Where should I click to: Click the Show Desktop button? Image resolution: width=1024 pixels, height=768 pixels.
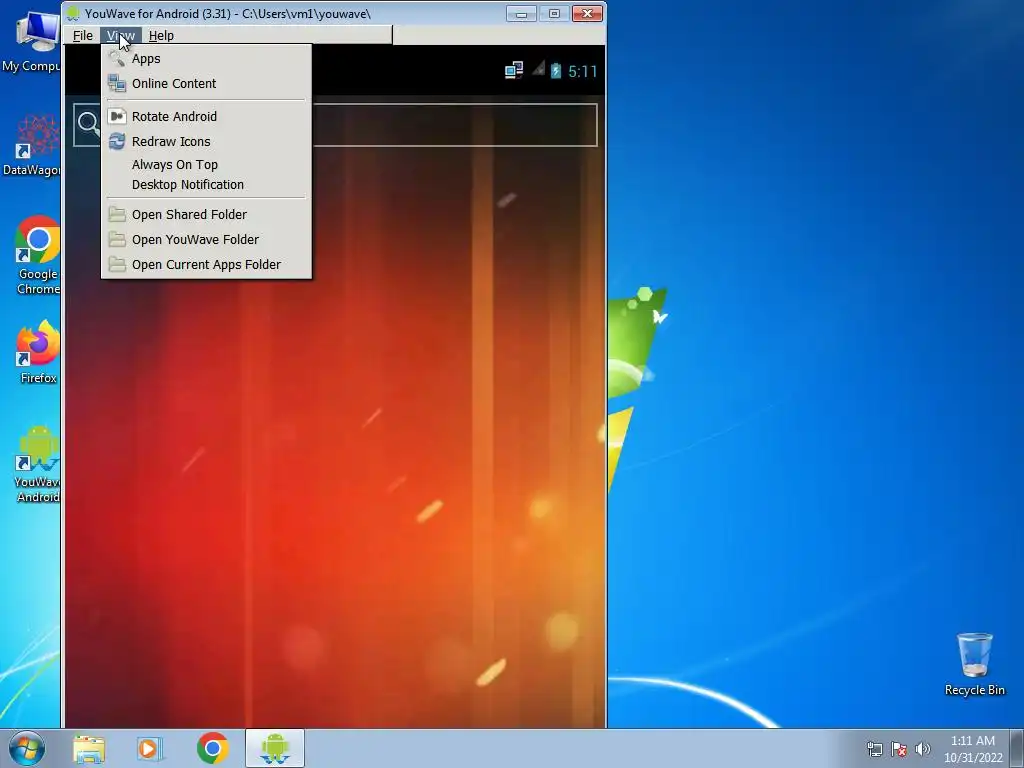tap(1017, 748)
